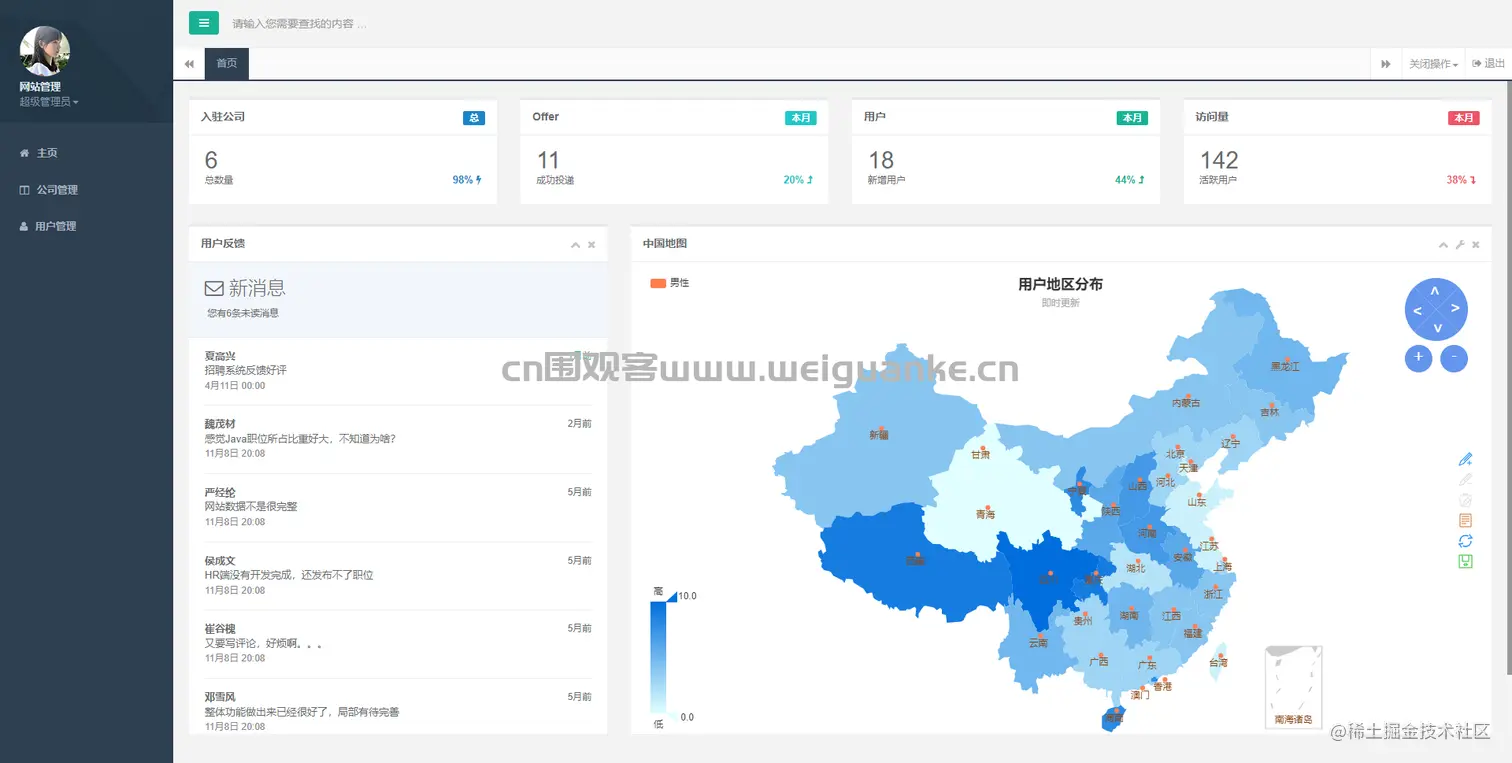The image size is (1512, 763).
Task: Collapse the 中国地图 panel
Action: tap(1443, 244)
